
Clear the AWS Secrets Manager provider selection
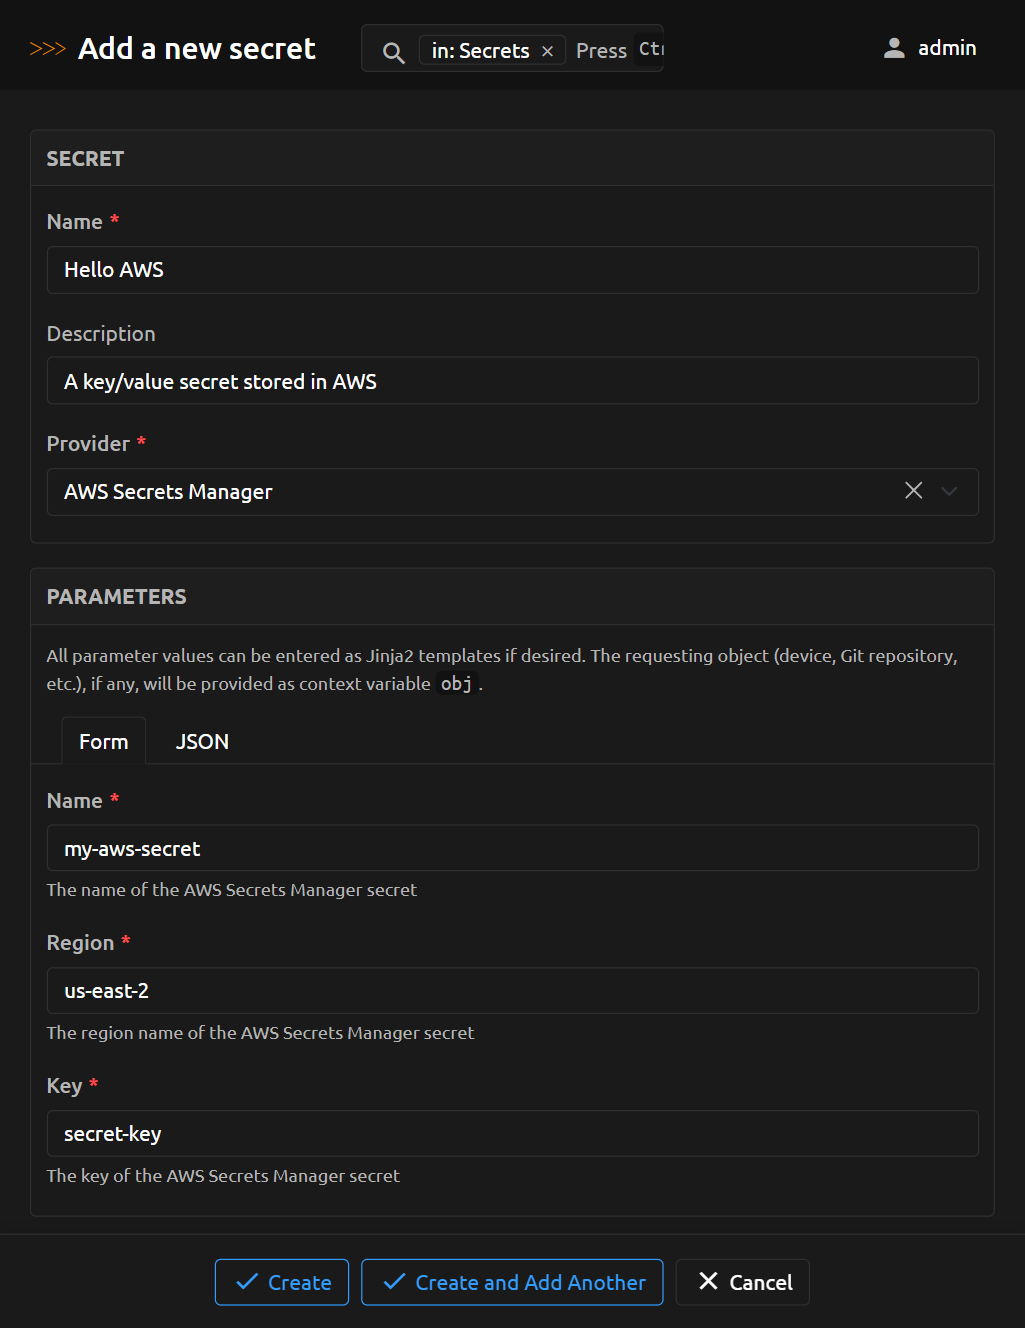[x=913, y=490]
